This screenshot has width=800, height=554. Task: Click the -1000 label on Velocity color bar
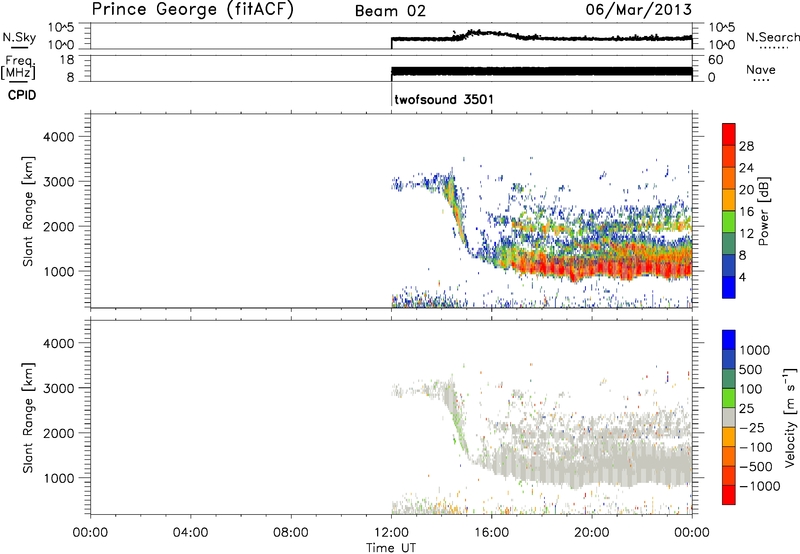(759, 486)
